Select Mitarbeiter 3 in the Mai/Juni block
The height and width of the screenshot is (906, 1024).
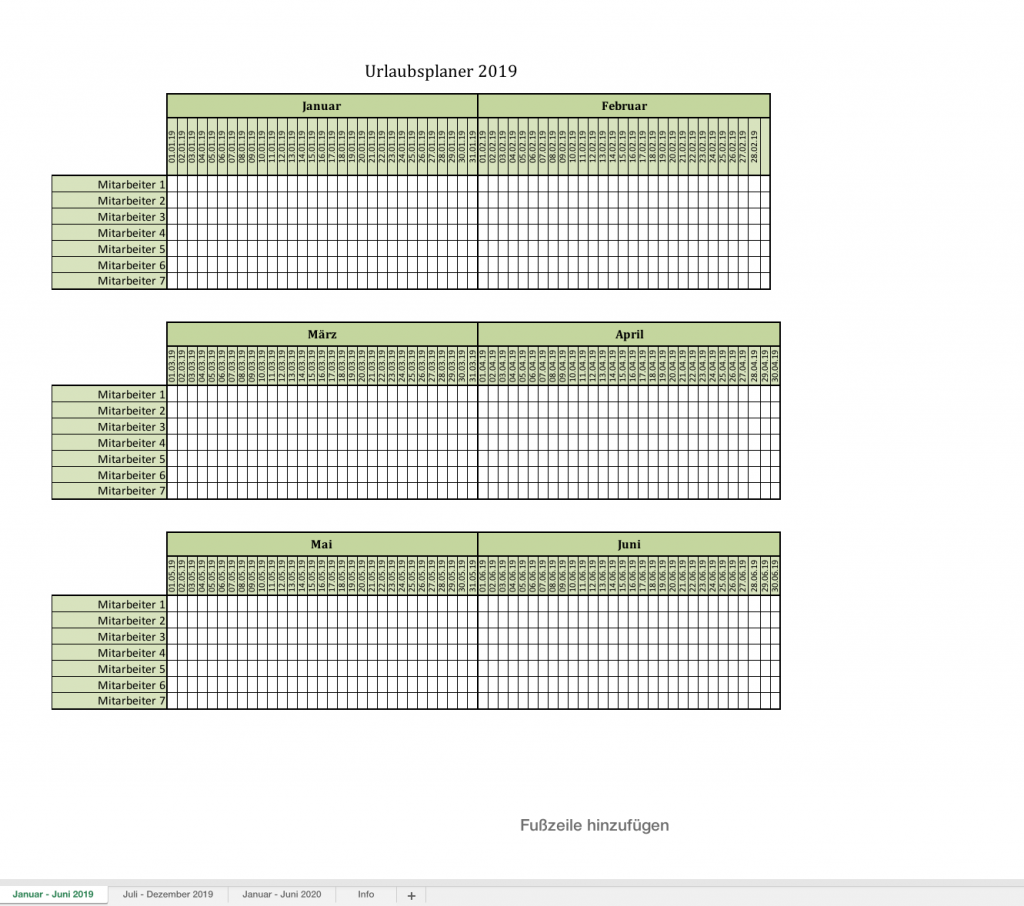[x=109, y=636]
